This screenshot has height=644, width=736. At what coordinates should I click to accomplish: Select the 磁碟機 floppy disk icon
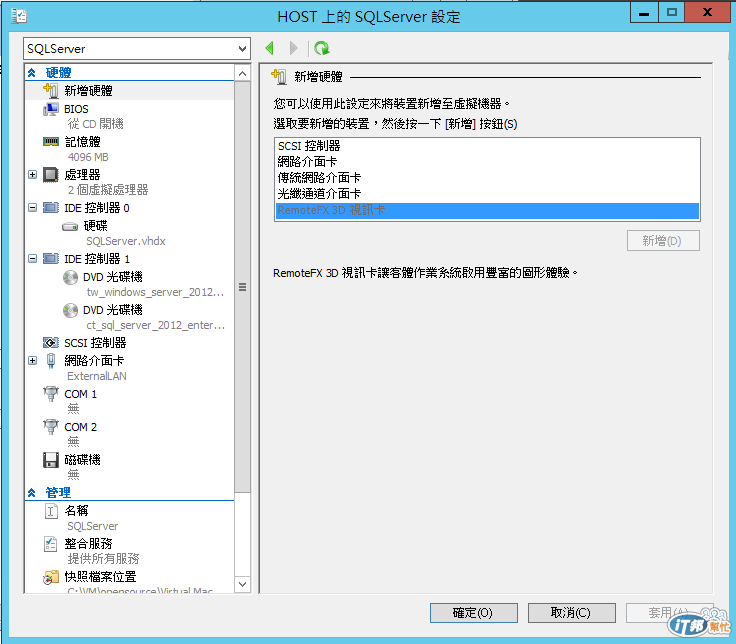(51, 460)
